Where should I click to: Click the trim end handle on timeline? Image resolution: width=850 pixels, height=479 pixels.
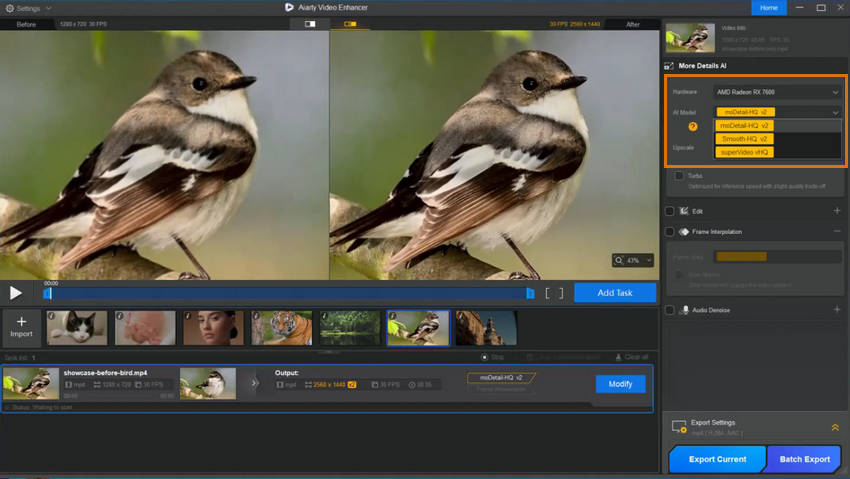530,293
